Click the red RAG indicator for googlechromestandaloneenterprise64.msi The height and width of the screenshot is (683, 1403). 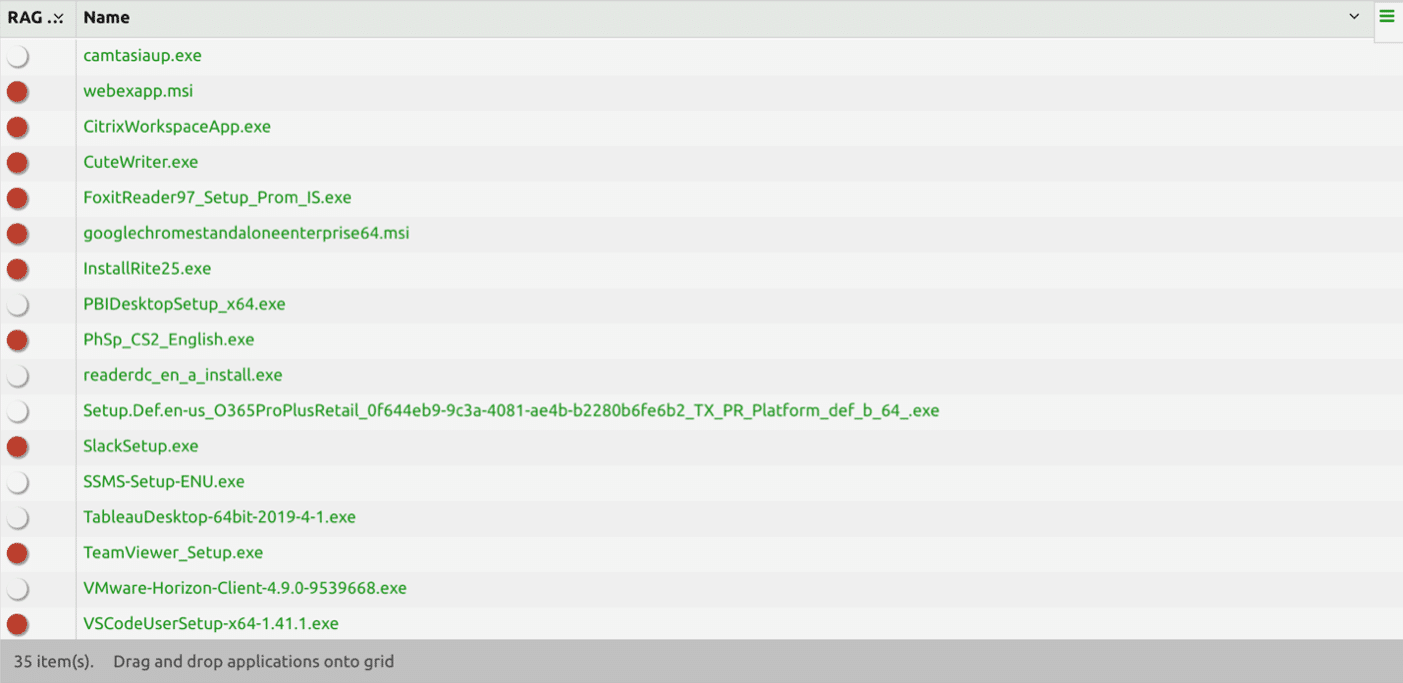point(17,234)
